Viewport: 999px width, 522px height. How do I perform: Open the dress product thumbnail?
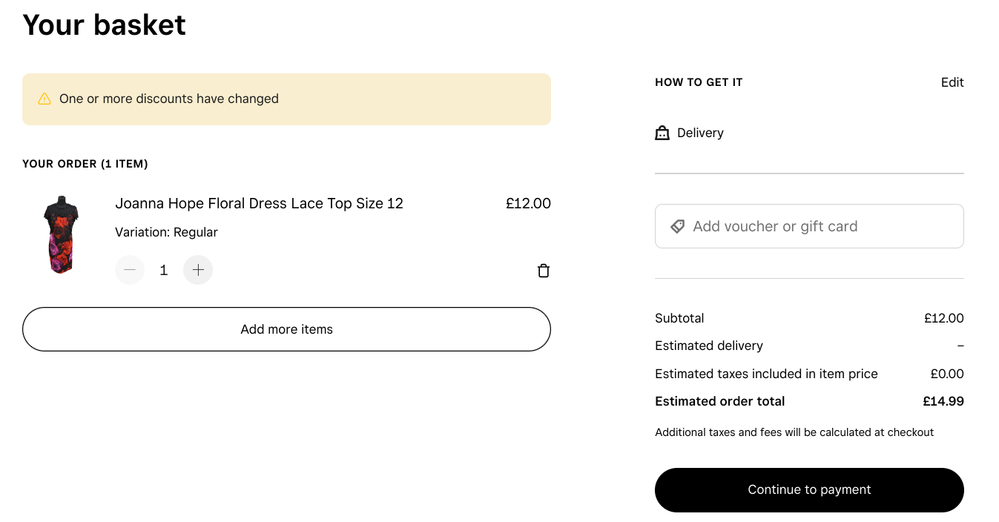(x=61, y=235)
